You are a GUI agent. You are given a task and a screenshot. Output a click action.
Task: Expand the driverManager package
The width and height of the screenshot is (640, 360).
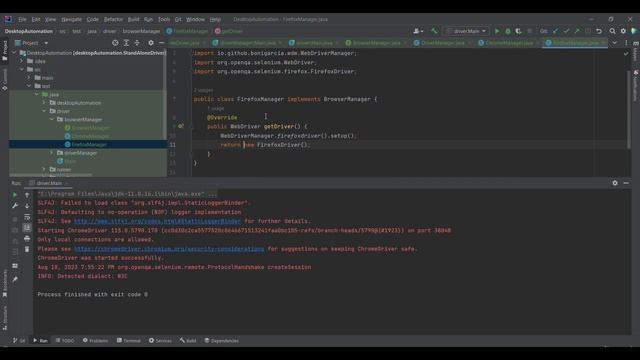pyautogui.click(x=52, y=153)
